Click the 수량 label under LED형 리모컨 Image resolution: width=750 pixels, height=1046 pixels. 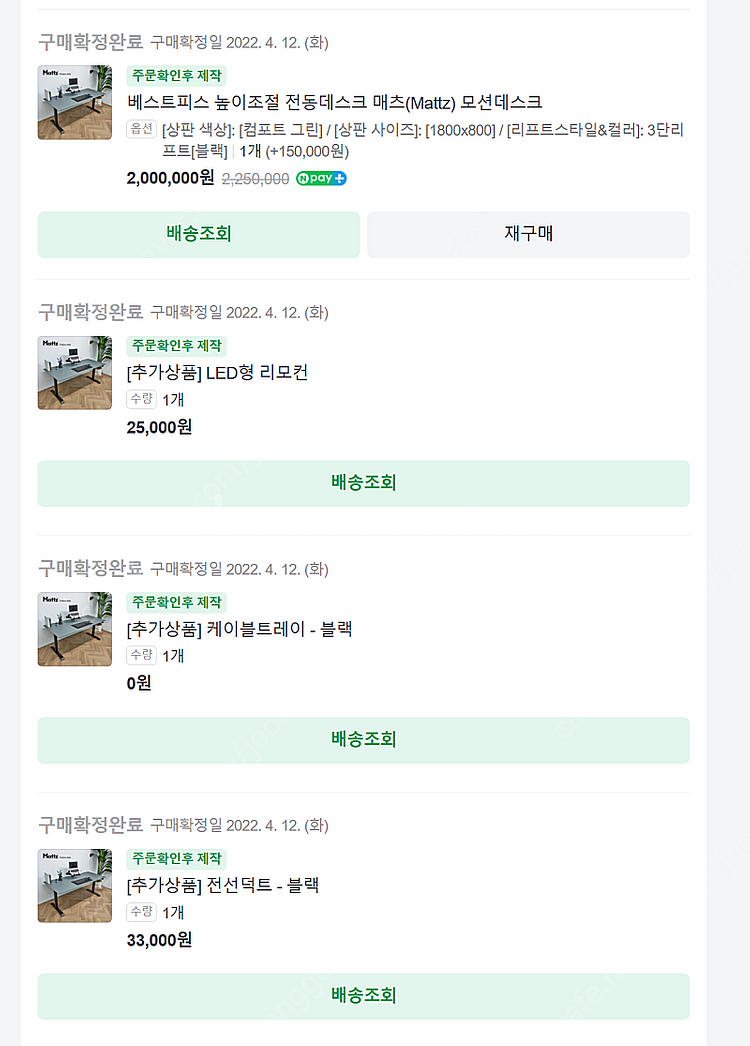click(141, 399)
